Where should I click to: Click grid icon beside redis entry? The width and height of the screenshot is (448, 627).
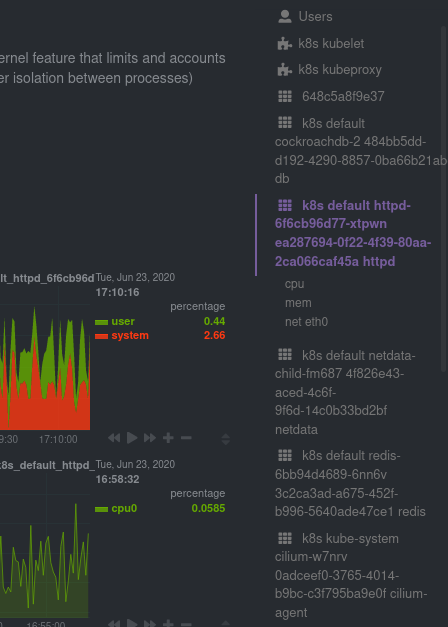click(x=284, y=455)
